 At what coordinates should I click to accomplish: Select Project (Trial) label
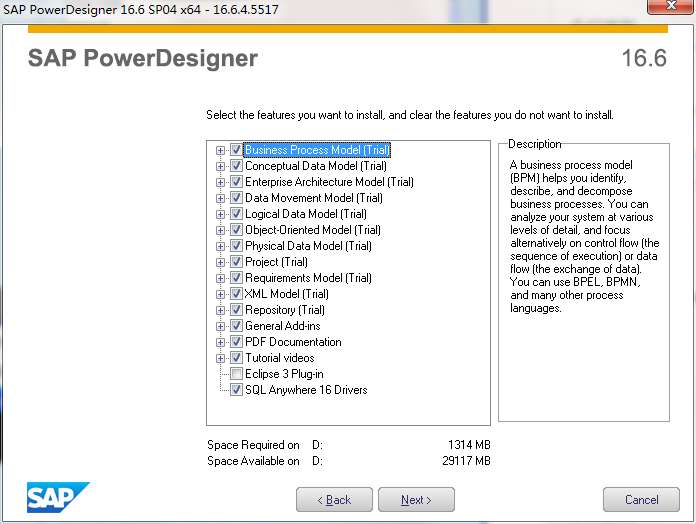point(276,262)
